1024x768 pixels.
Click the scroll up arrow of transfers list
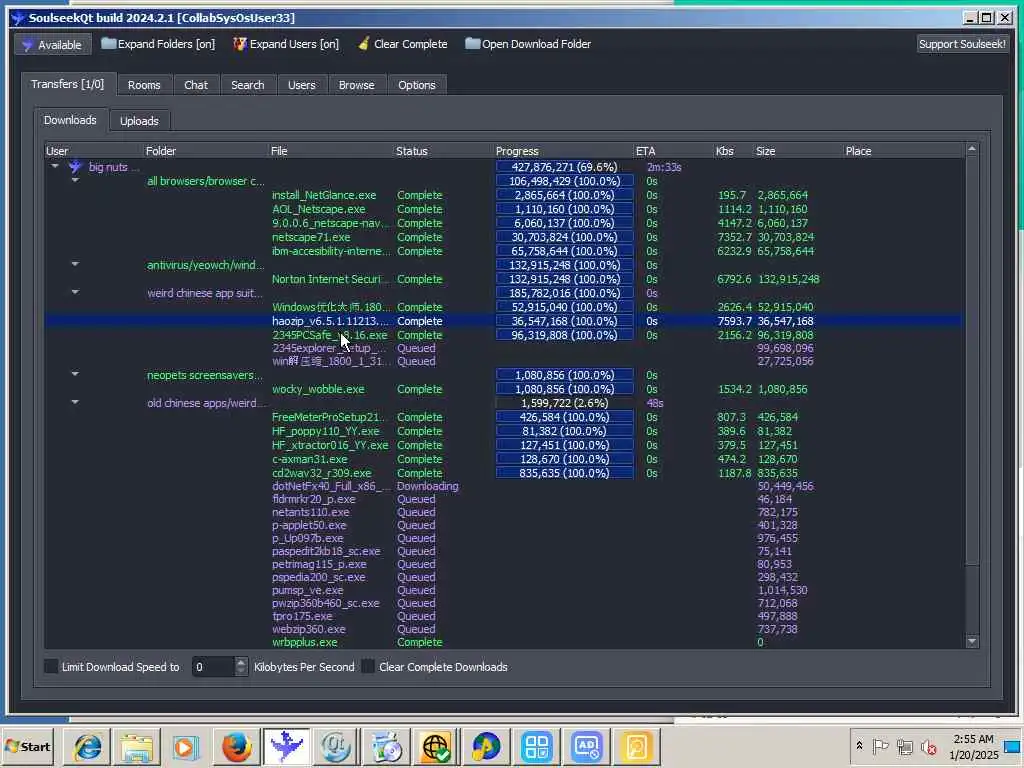972,150
